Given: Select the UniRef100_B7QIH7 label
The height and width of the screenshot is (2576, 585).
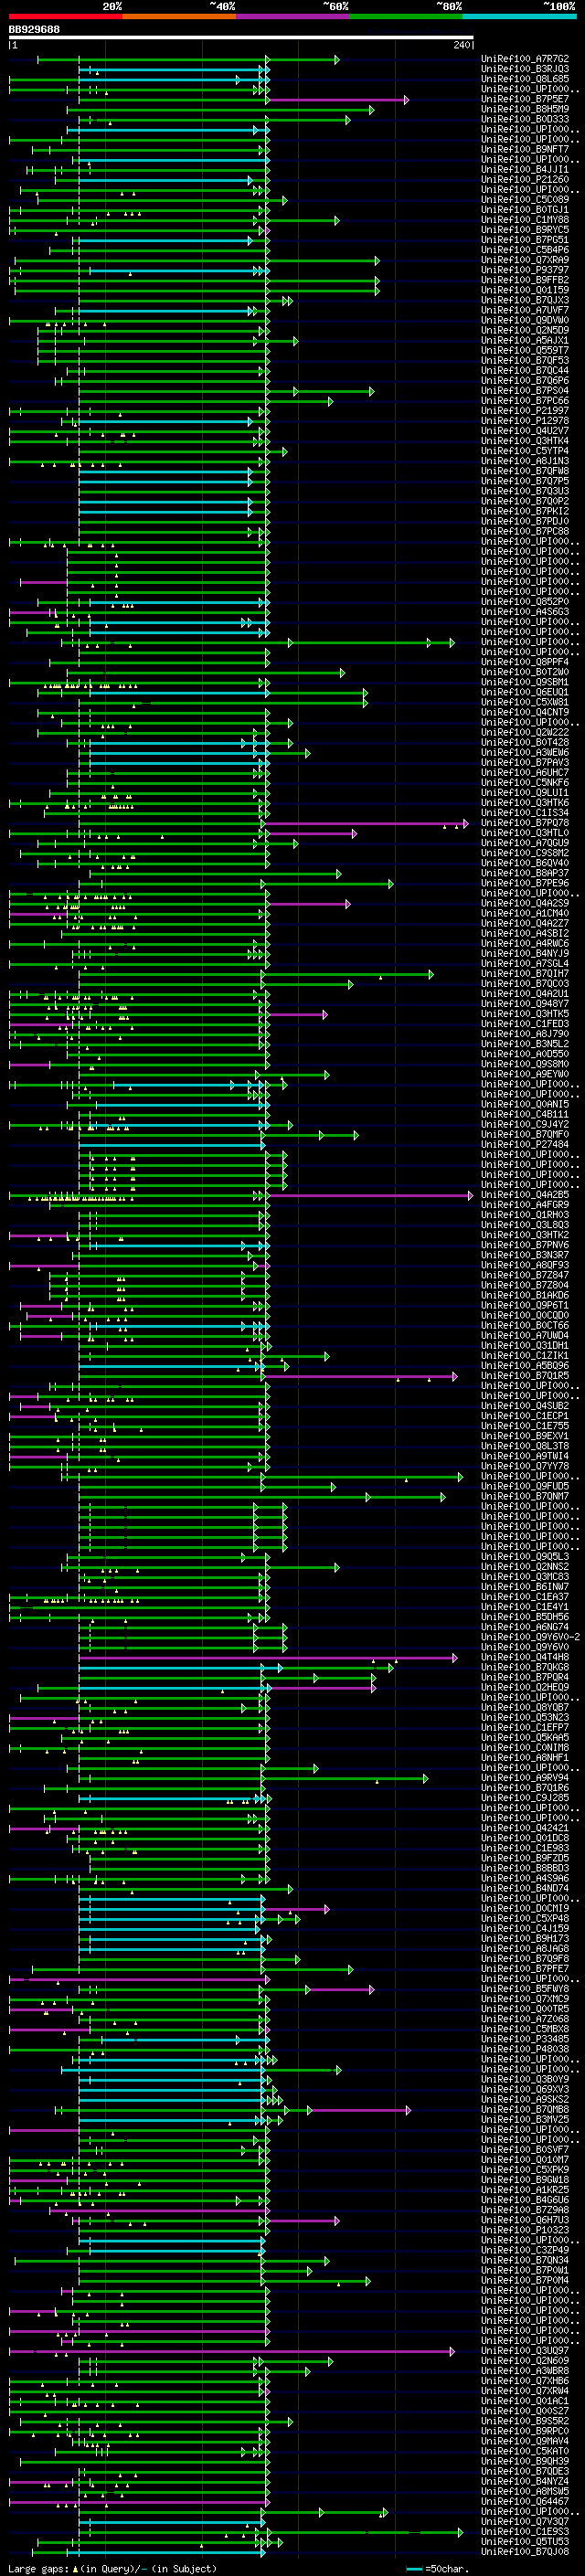Looking at the screenshot, I should coord(525,974).
